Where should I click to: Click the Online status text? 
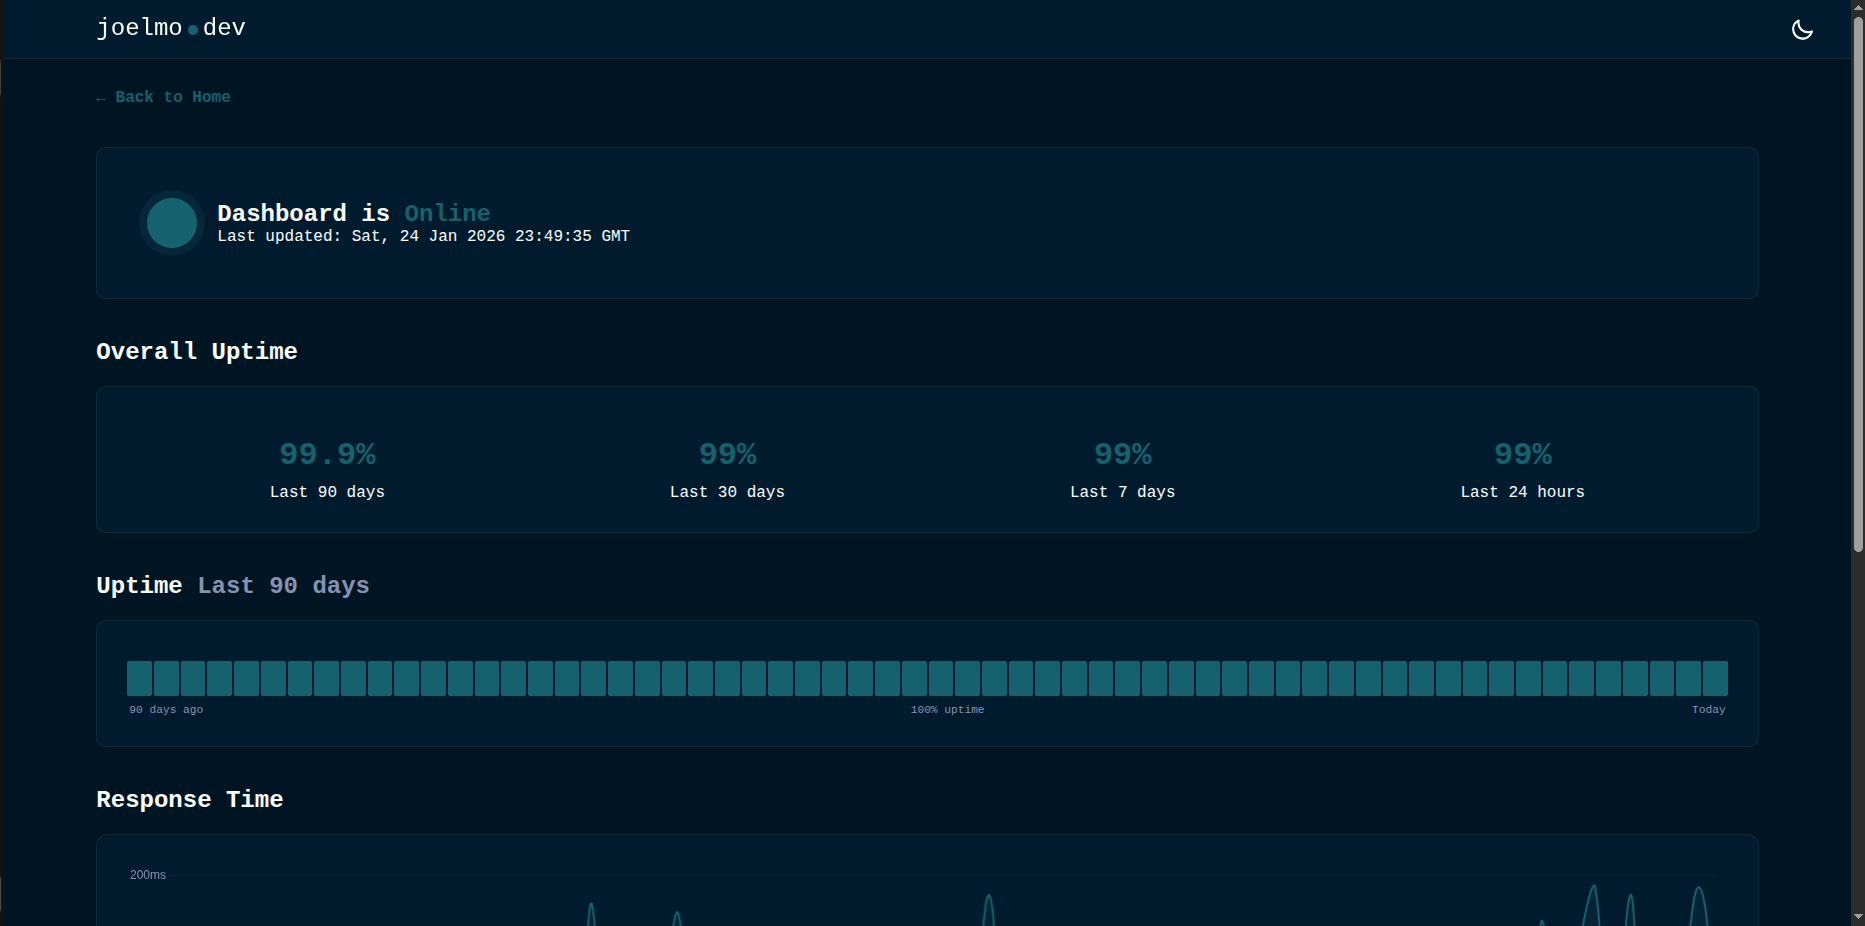click(x=447, y=213)
